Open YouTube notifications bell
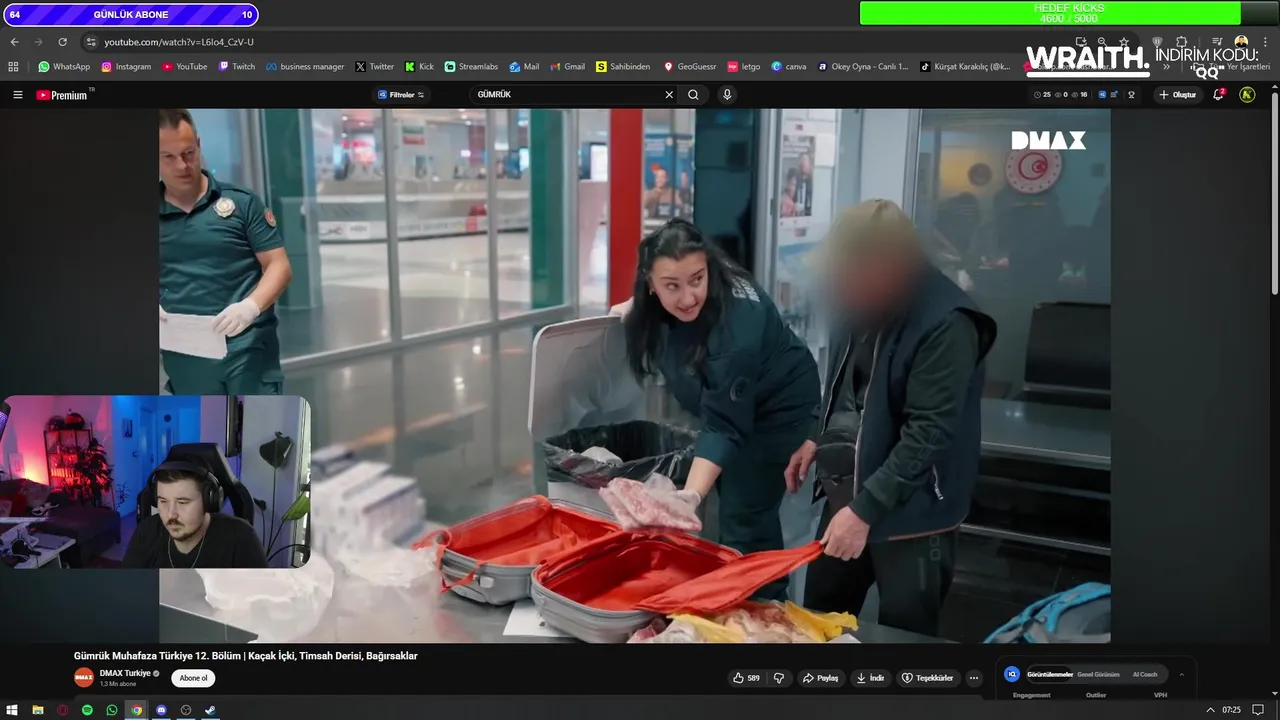The image size is (1280, 720). tap(1219, 95)
